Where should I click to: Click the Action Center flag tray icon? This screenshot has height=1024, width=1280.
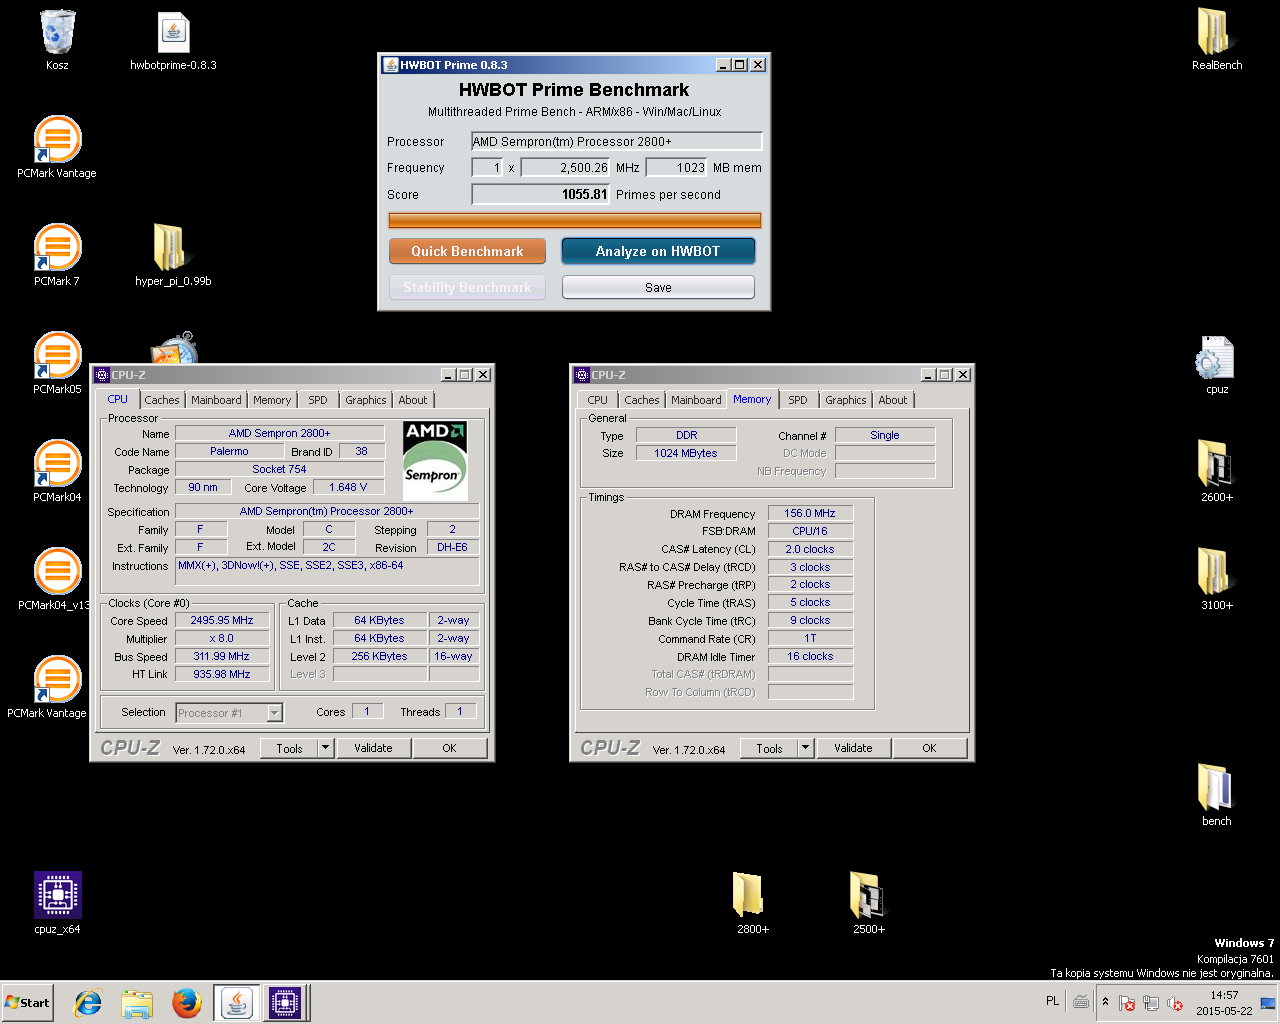[x=1127, y=1003]
